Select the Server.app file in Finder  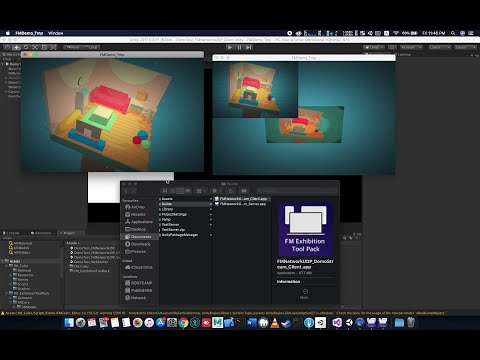(241, 204)
